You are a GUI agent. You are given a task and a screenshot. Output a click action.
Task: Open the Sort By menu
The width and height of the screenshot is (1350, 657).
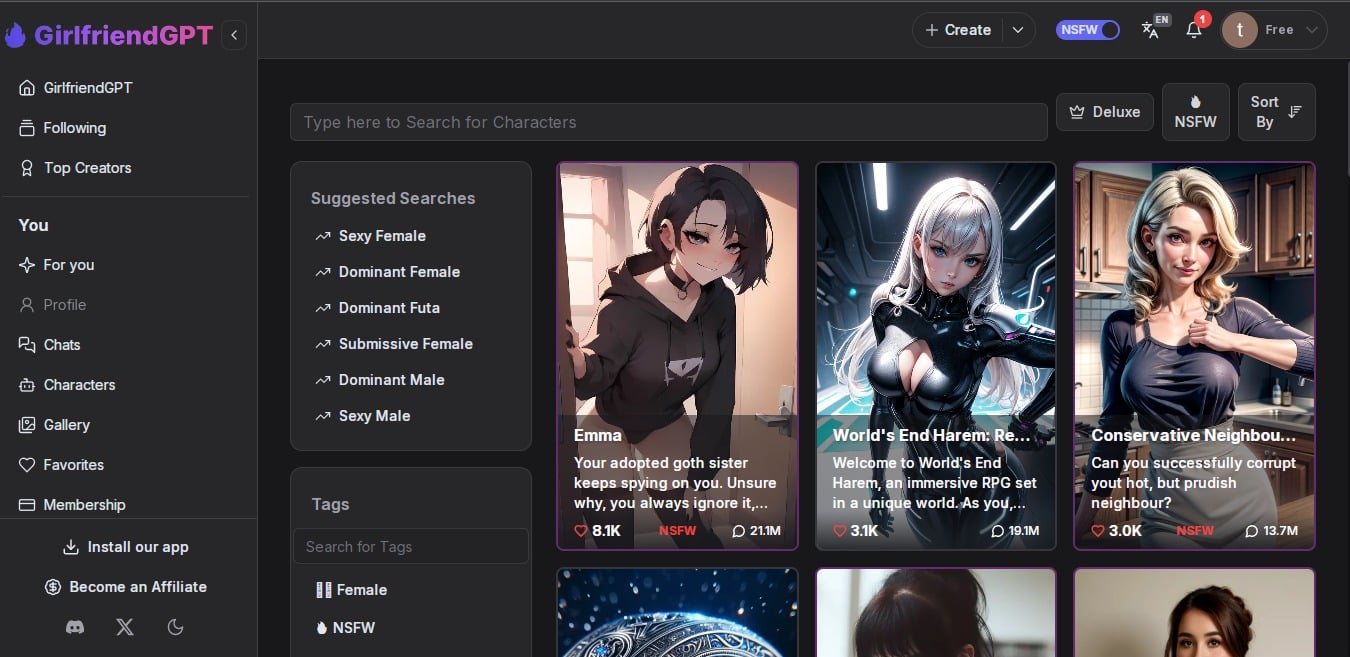[1277, 112]
